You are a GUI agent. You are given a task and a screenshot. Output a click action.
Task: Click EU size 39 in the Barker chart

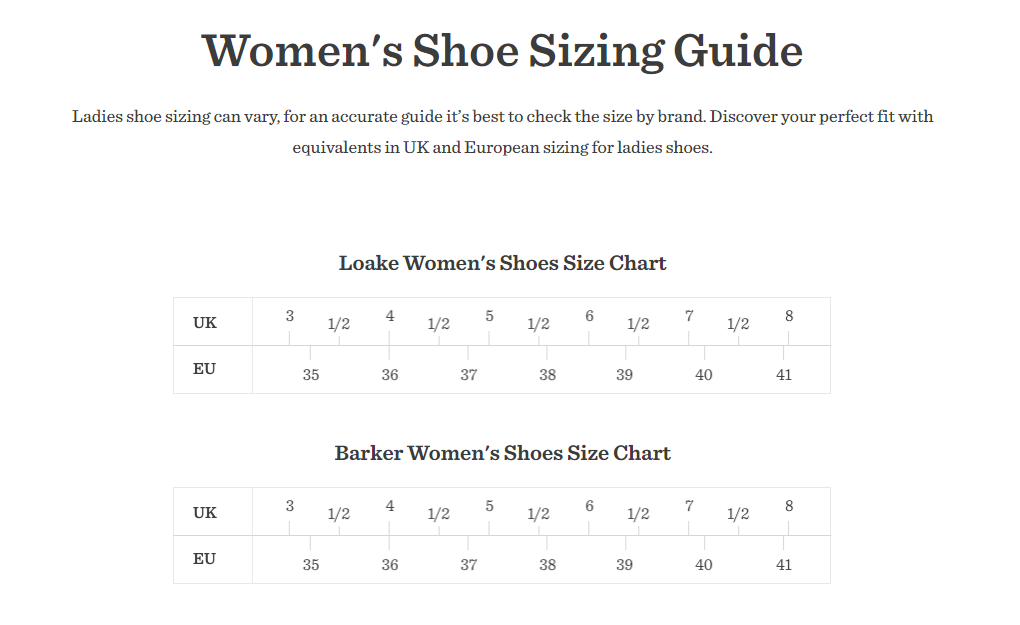click(624, 565)
